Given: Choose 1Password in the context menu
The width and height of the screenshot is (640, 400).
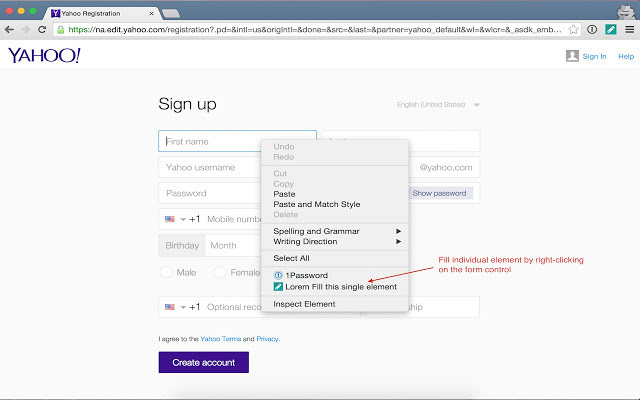Looking at the screenshot, I should (335, 275).
